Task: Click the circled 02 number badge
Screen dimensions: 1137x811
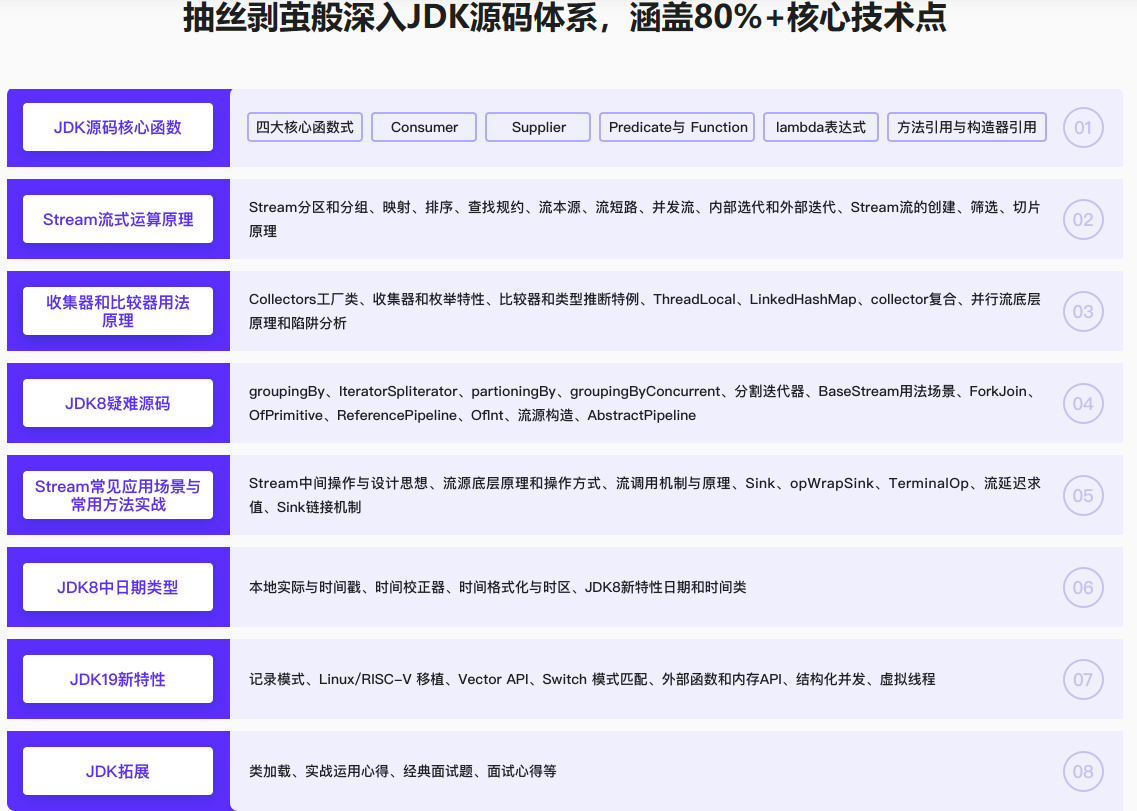Action: tap(1083, 220)
